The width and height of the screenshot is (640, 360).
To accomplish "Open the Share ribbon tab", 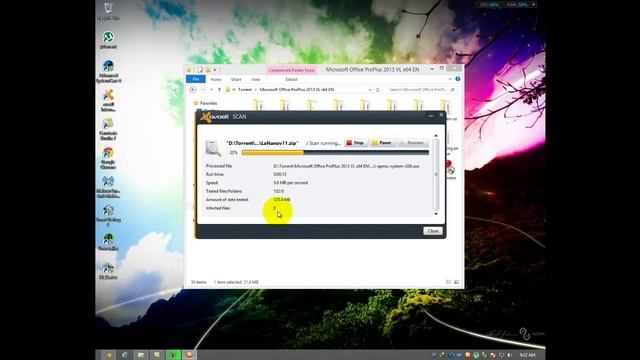I will coord(236,80).
